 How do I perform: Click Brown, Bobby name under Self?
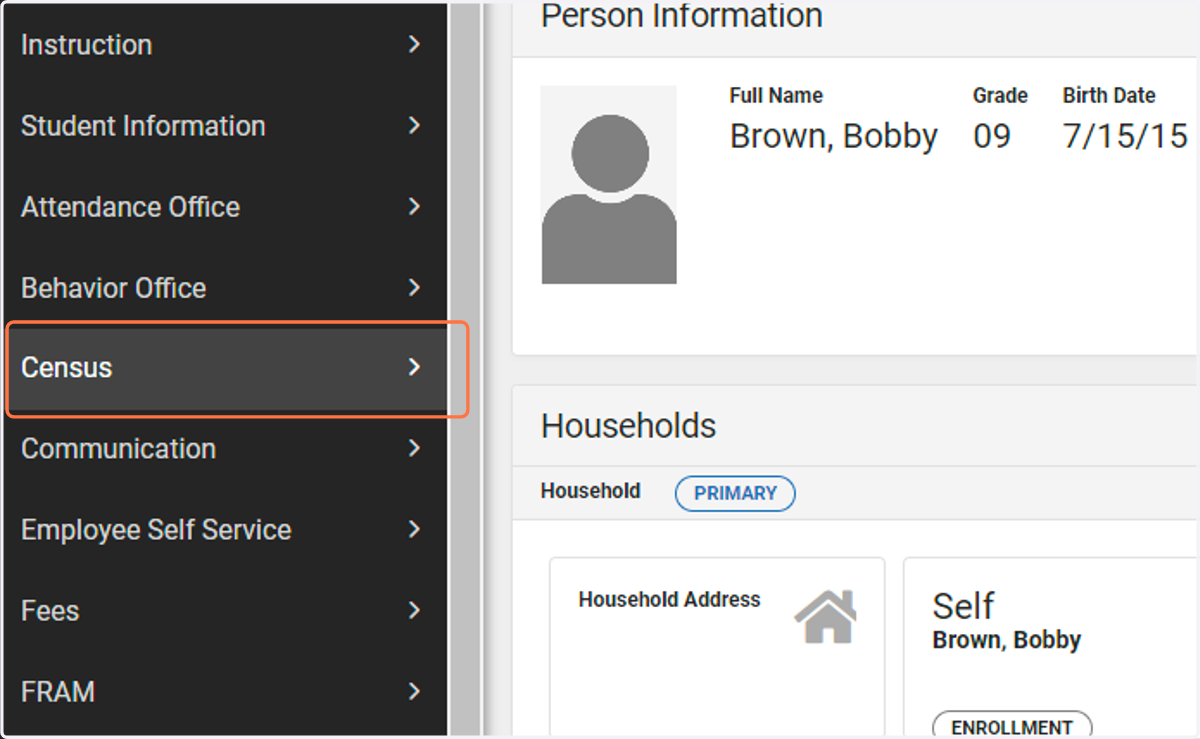(x=1007, y=640)
